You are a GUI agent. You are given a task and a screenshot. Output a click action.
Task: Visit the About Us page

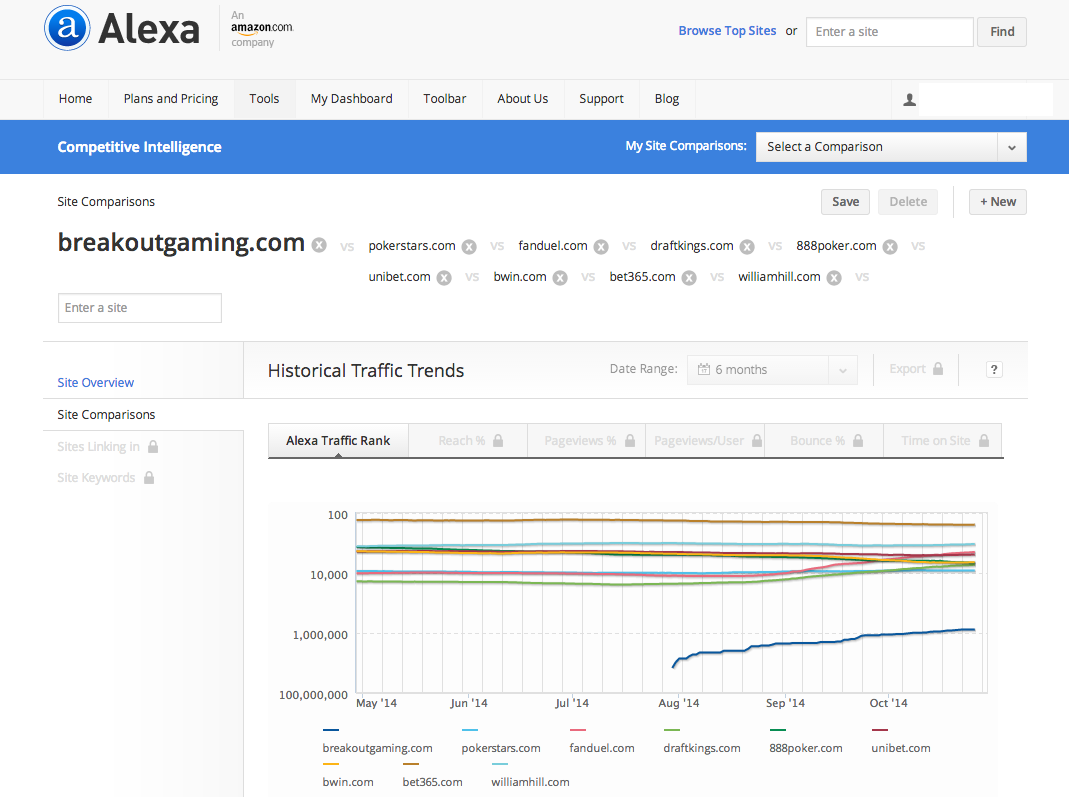(x=523, y=99)
